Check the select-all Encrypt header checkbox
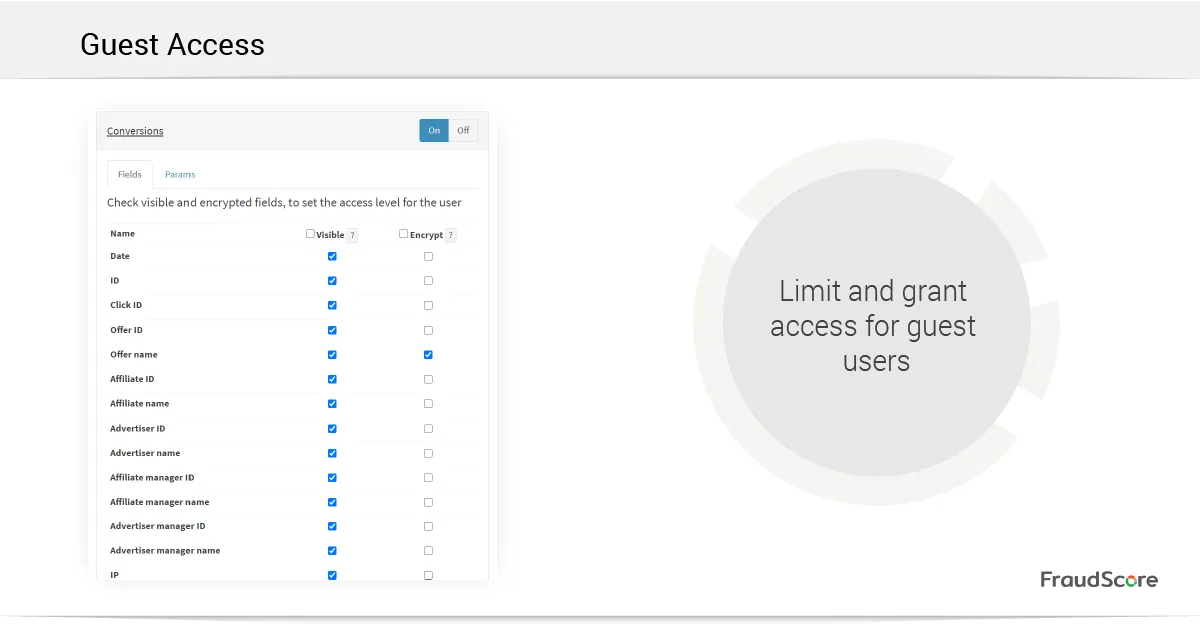 [403, 234]
